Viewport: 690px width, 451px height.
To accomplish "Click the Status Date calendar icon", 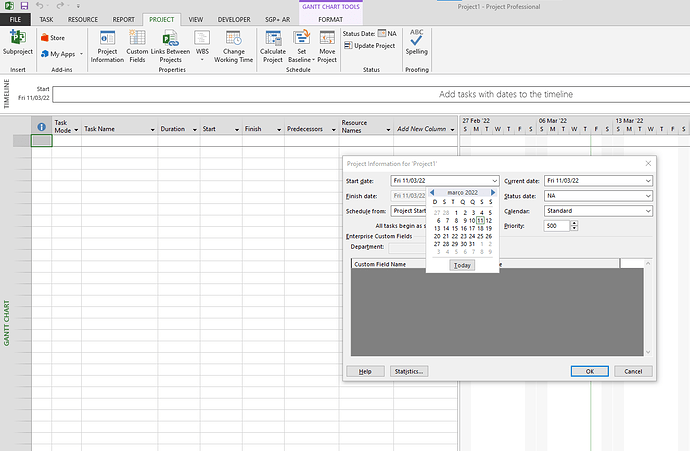I will coord(382,33).
